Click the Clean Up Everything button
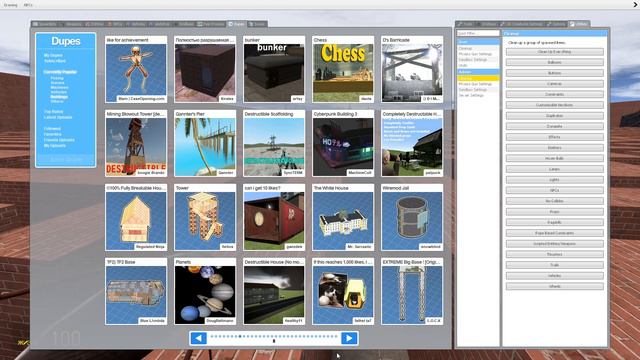640x360 pixels. [555, 52]
